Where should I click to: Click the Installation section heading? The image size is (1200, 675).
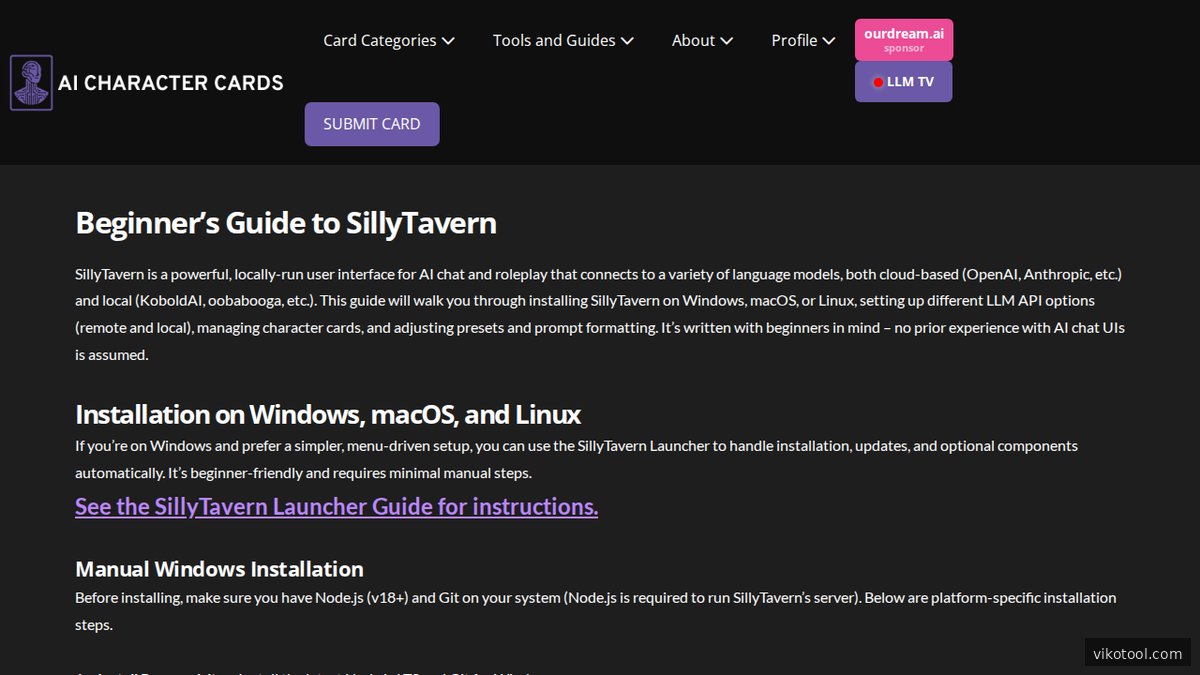click(327, 414)
